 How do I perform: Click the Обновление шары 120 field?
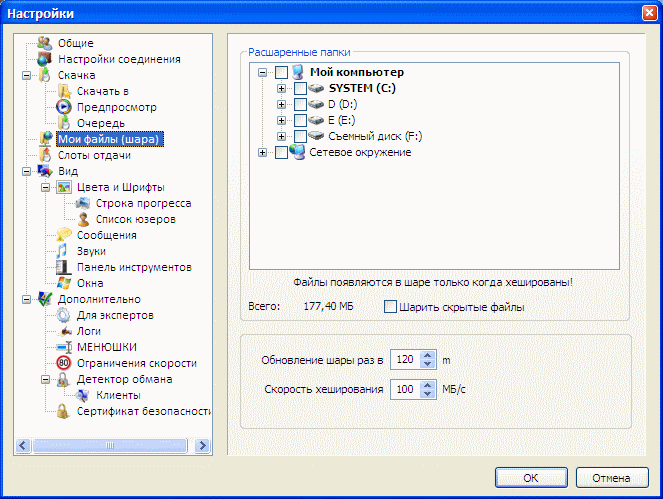(405, 360)
